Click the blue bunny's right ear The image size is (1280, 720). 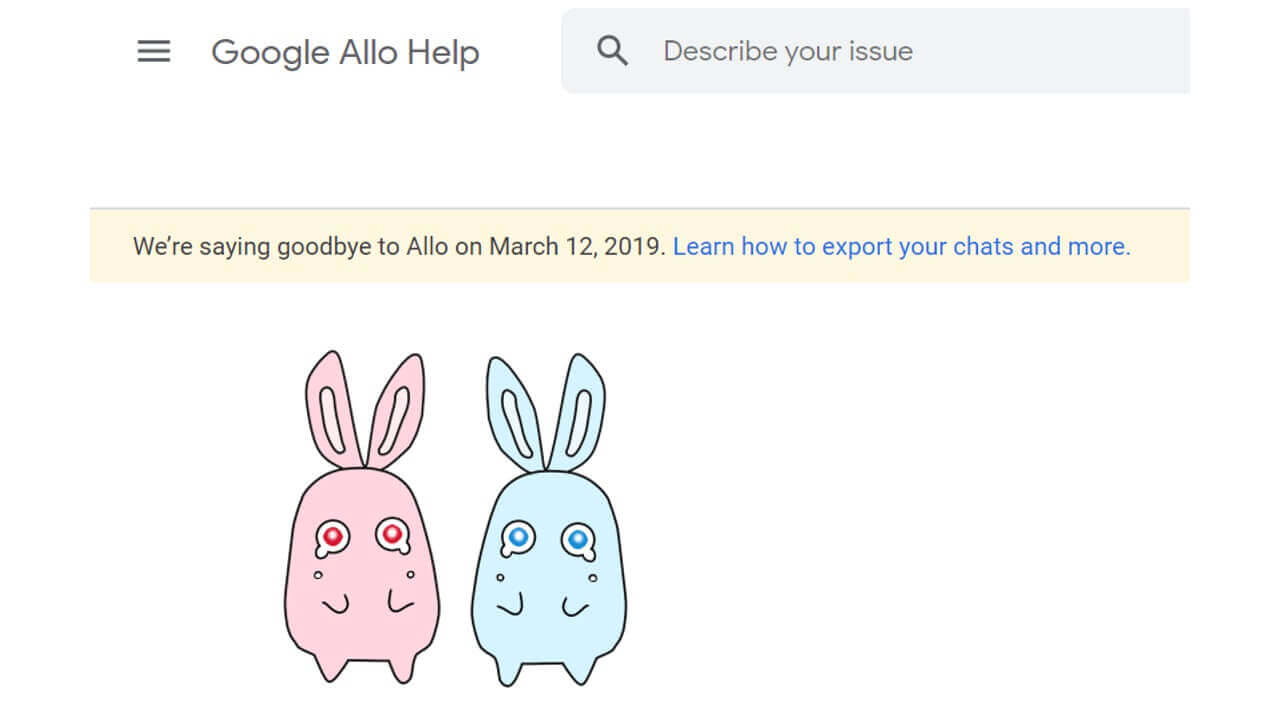[580, 412]
